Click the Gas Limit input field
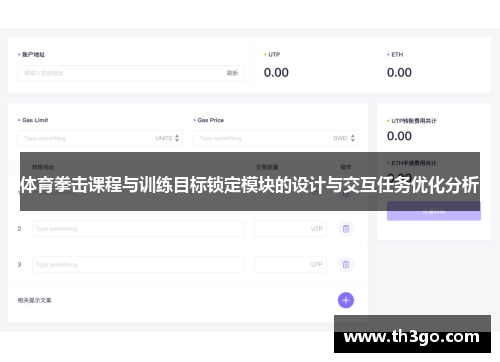Image resolution: width=500 pixels, height=362 pixels. click(x=100, y=138)
